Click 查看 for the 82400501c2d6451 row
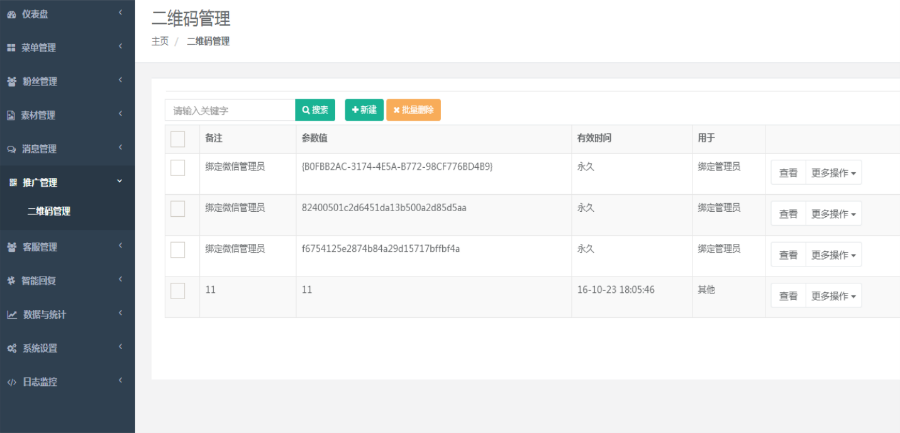 coord(788,214)
